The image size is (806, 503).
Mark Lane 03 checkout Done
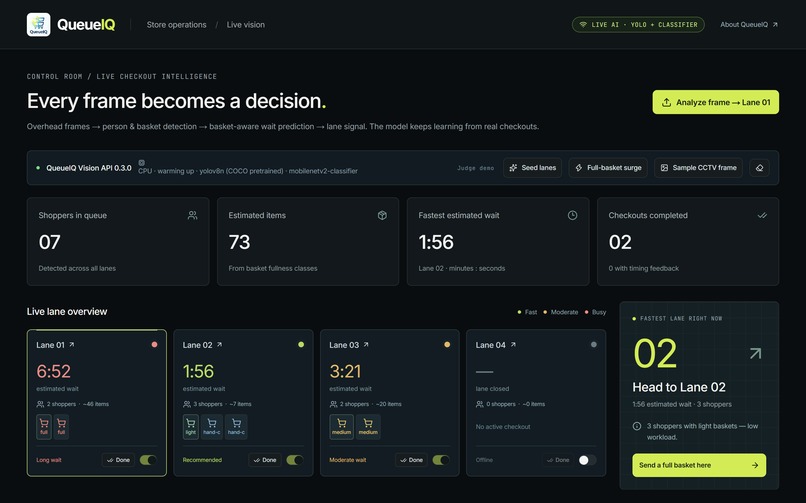coord(411,460)
